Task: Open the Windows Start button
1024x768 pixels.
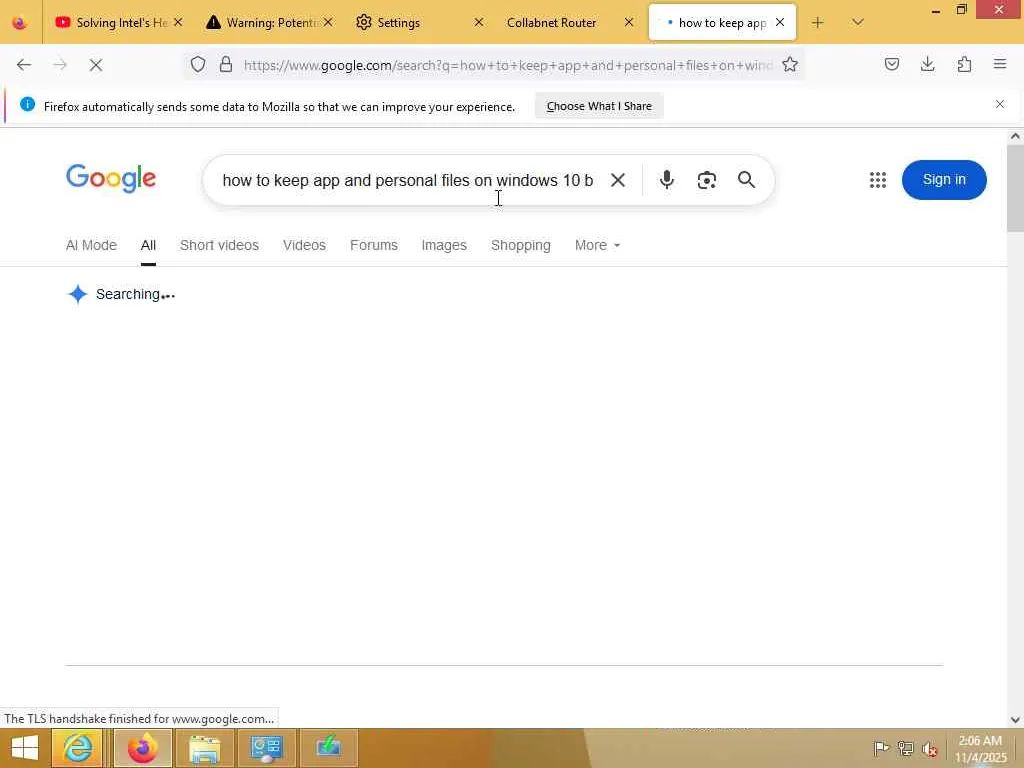Action: 24,748
